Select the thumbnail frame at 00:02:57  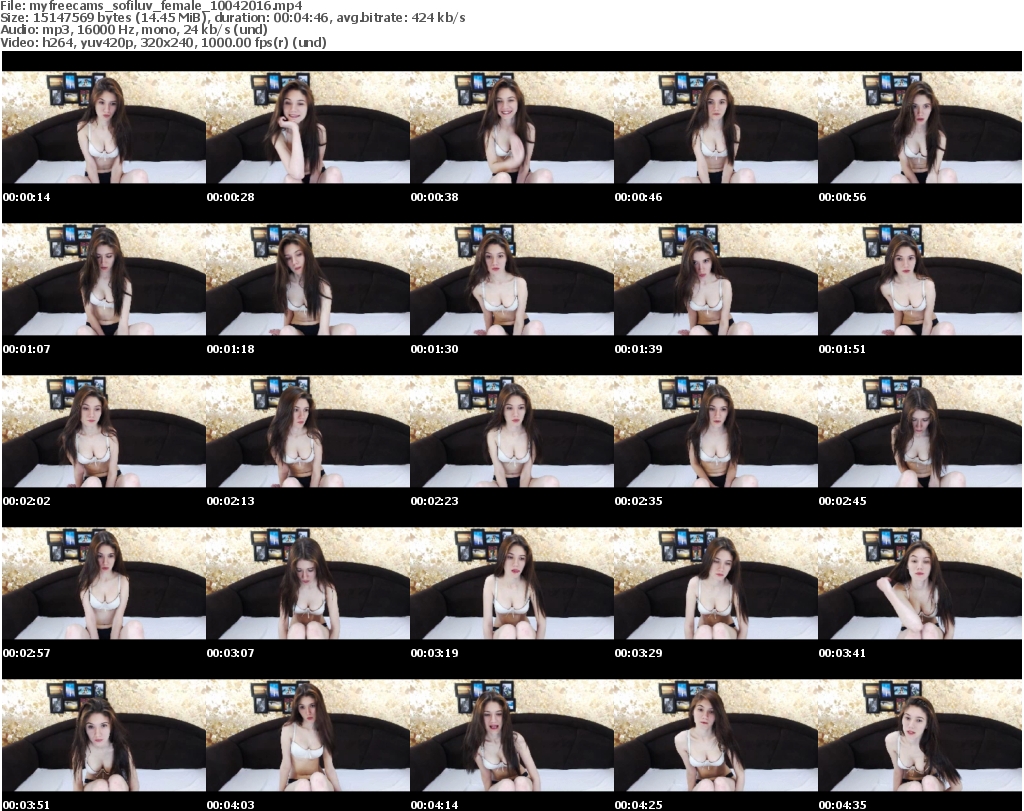104,584
